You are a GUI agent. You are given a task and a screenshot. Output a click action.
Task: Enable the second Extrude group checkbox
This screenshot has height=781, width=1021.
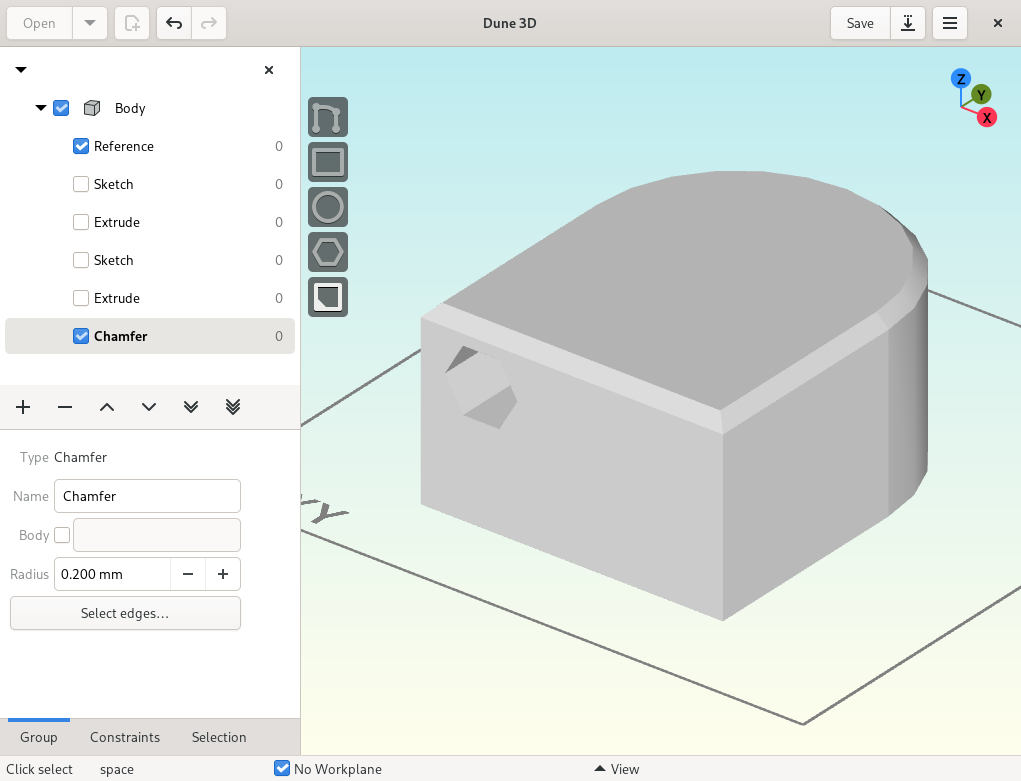(81, 298)
